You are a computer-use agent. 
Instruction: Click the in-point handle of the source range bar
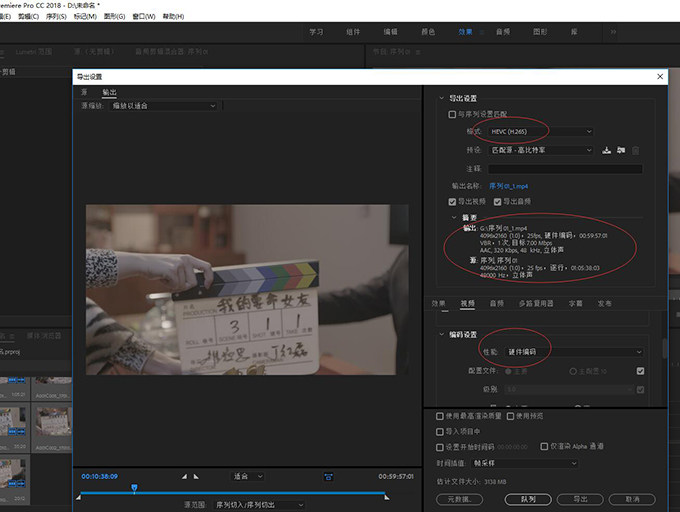tap(78, 497)
